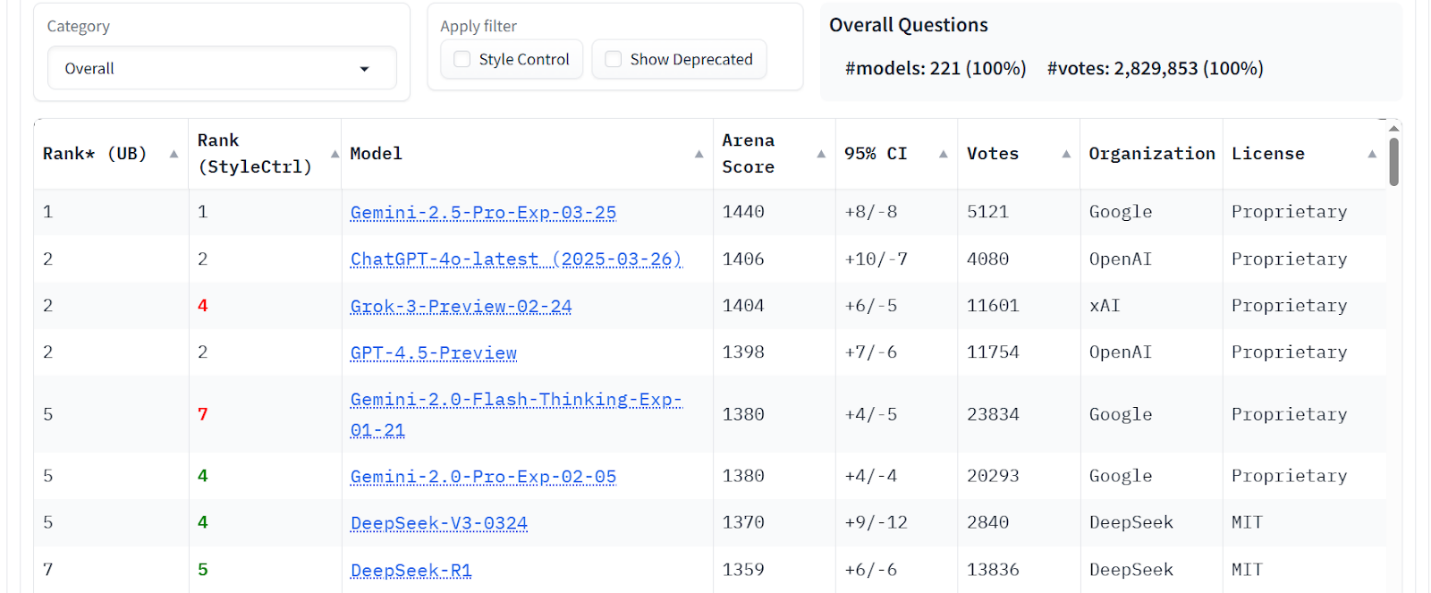Select arena score 1398
The height and width of the screenshot is (593, 1431).
point(743,353)
